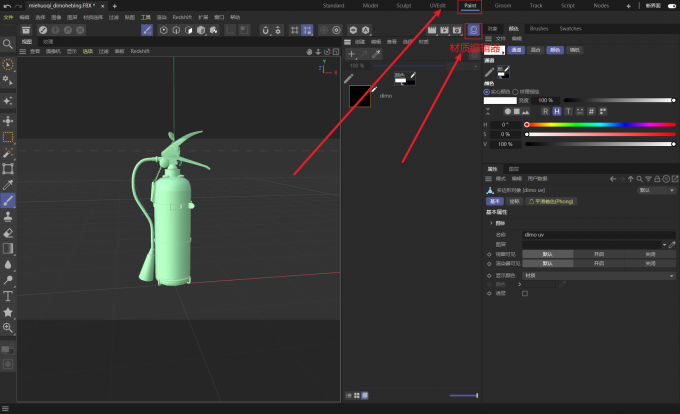680x414 pixels.
Task: Click the eyedropper icon in material manager
Action: coord(376,54)
